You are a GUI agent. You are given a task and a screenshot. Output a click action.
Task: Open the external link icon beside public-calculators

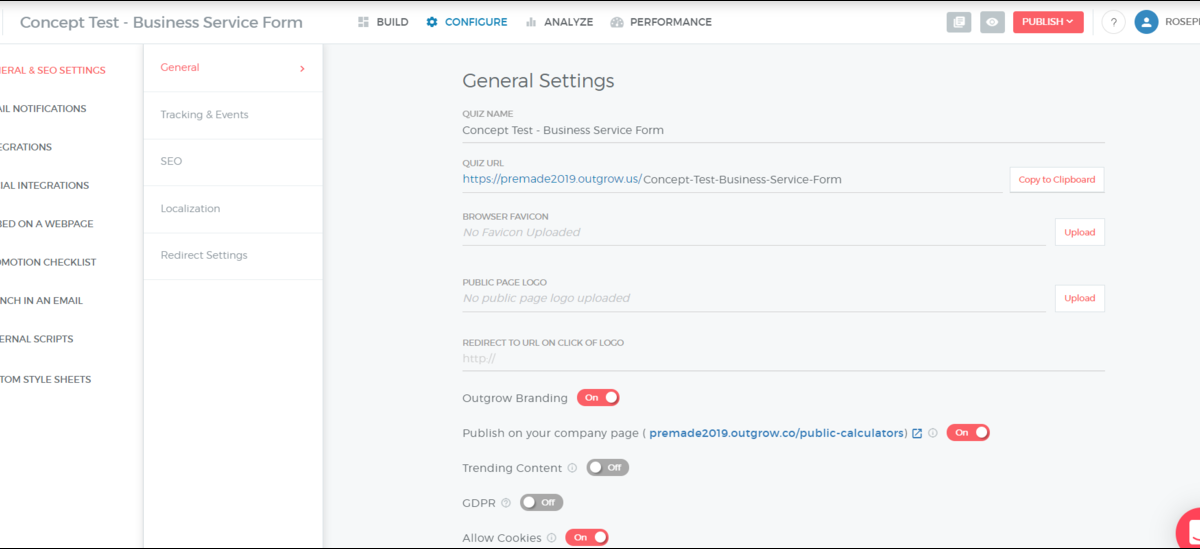(917, 433)
